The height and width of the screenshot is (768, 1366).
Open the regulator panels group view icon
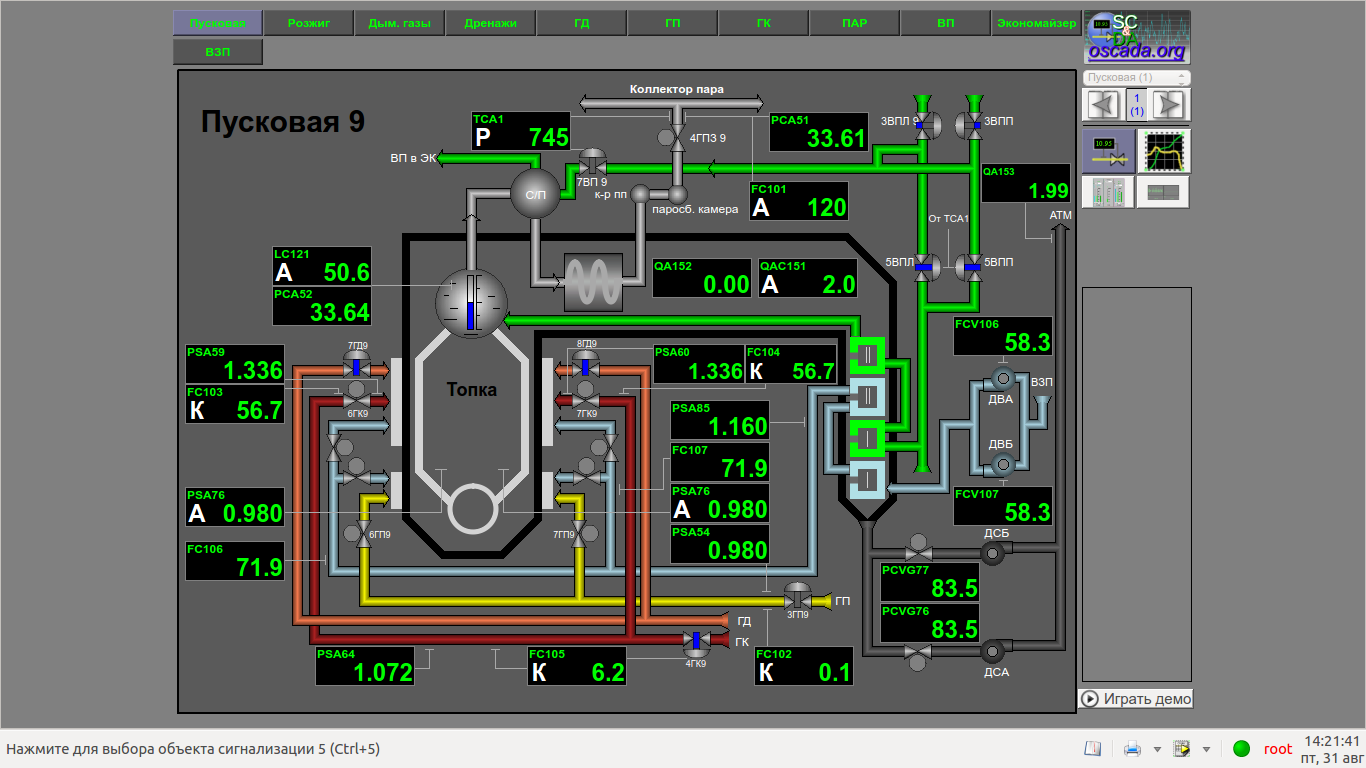tap(1108, 192)
